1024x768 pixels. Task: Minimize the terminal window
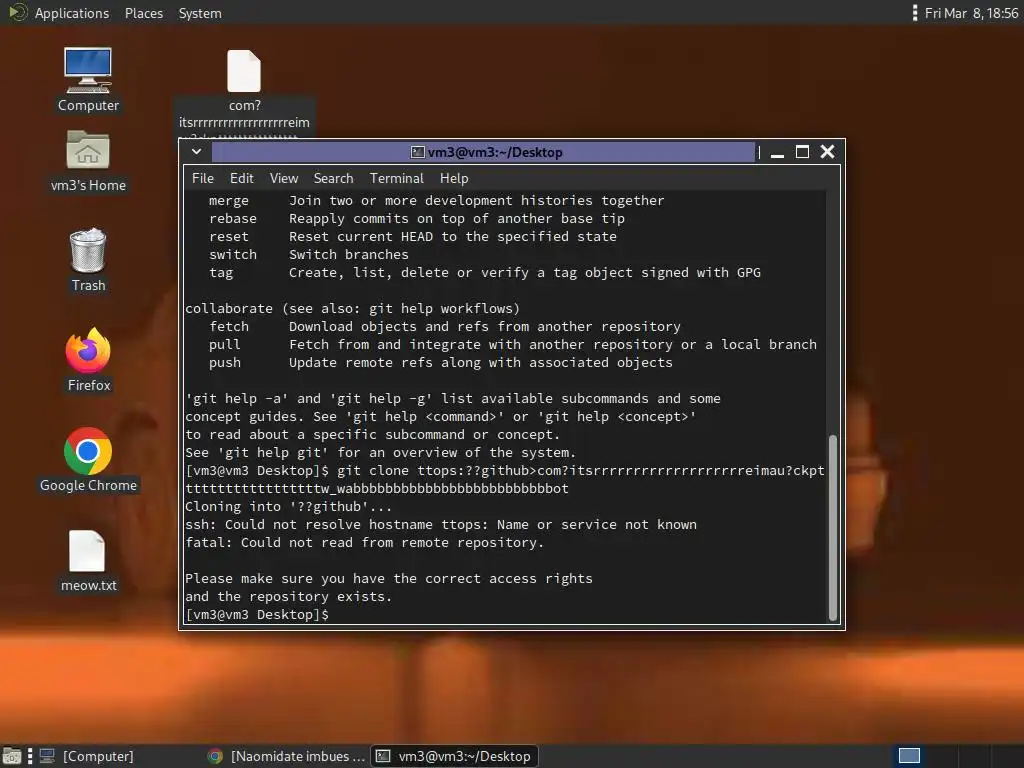777,153
